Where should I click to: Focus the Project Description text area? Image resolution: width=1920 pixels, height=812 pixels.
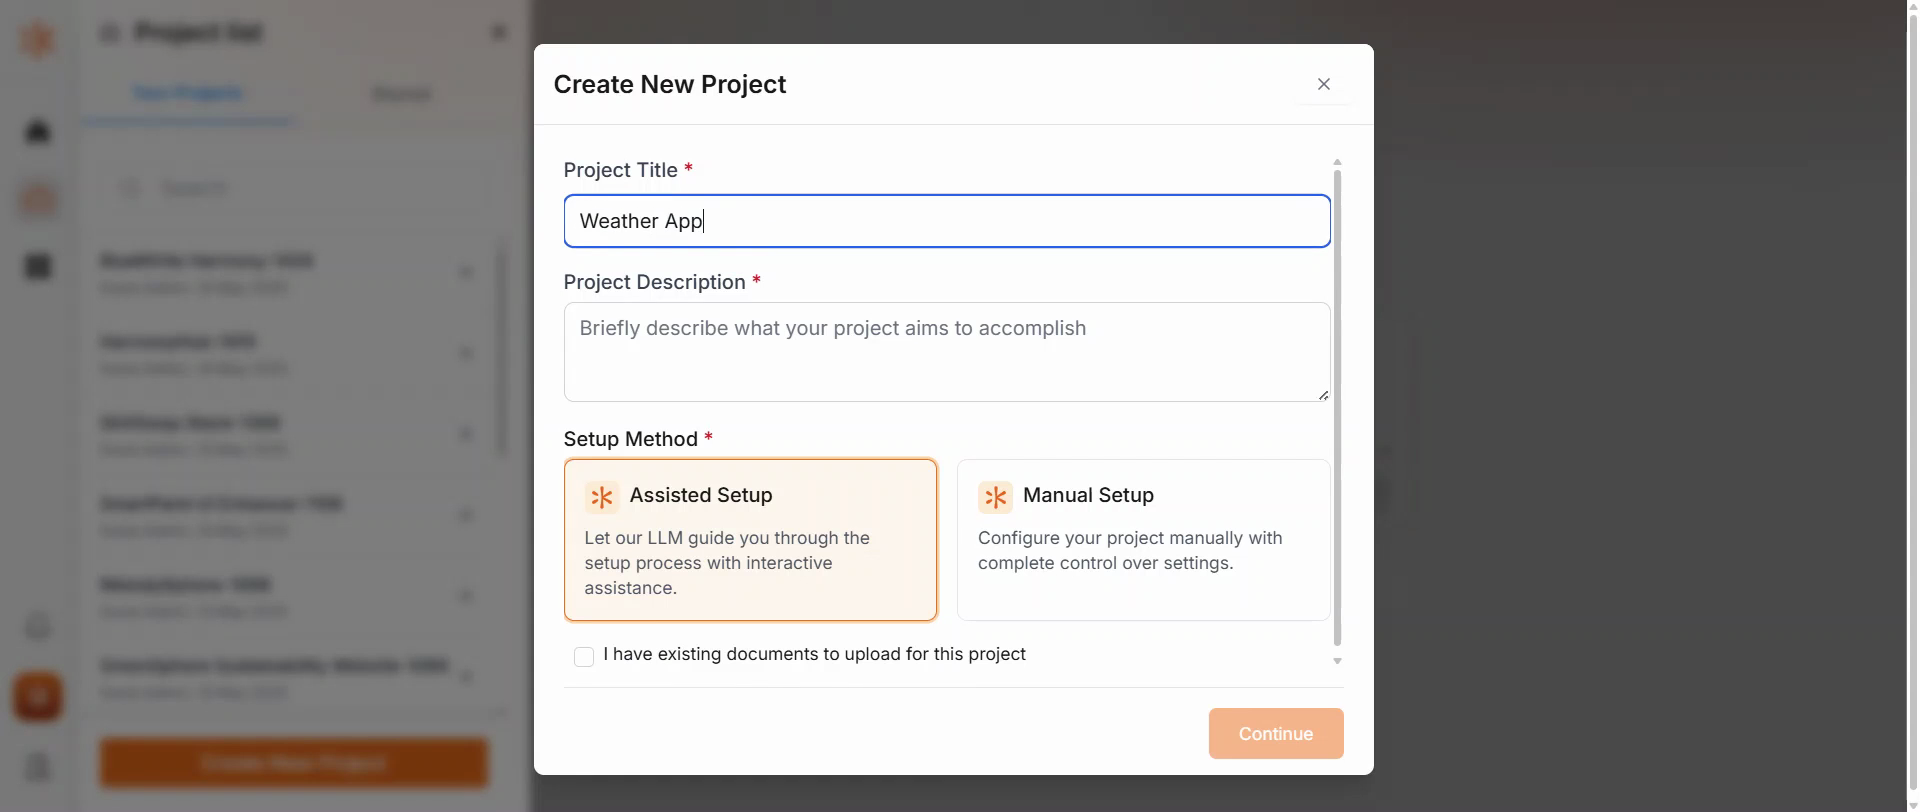click(x=947, y=352)
